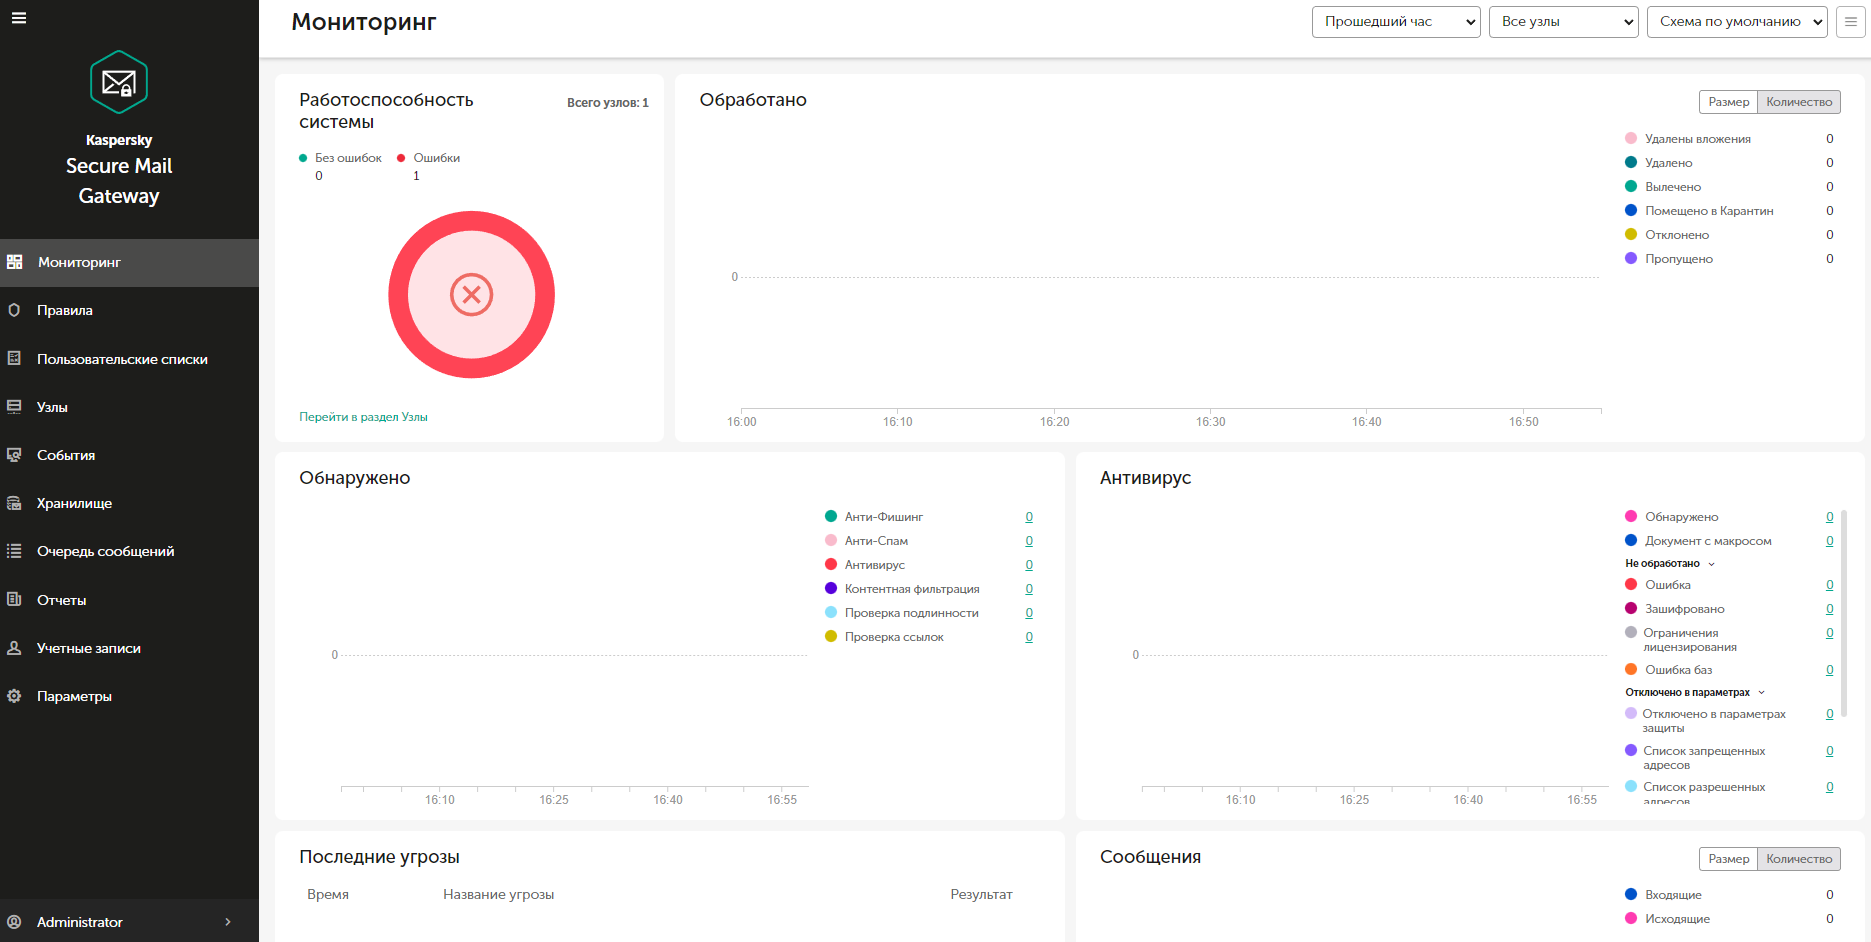Click the Контентная фильтрация count link
Image resolution: width=1871 pixels, height=942 pixels.
tap(1029, 589)
